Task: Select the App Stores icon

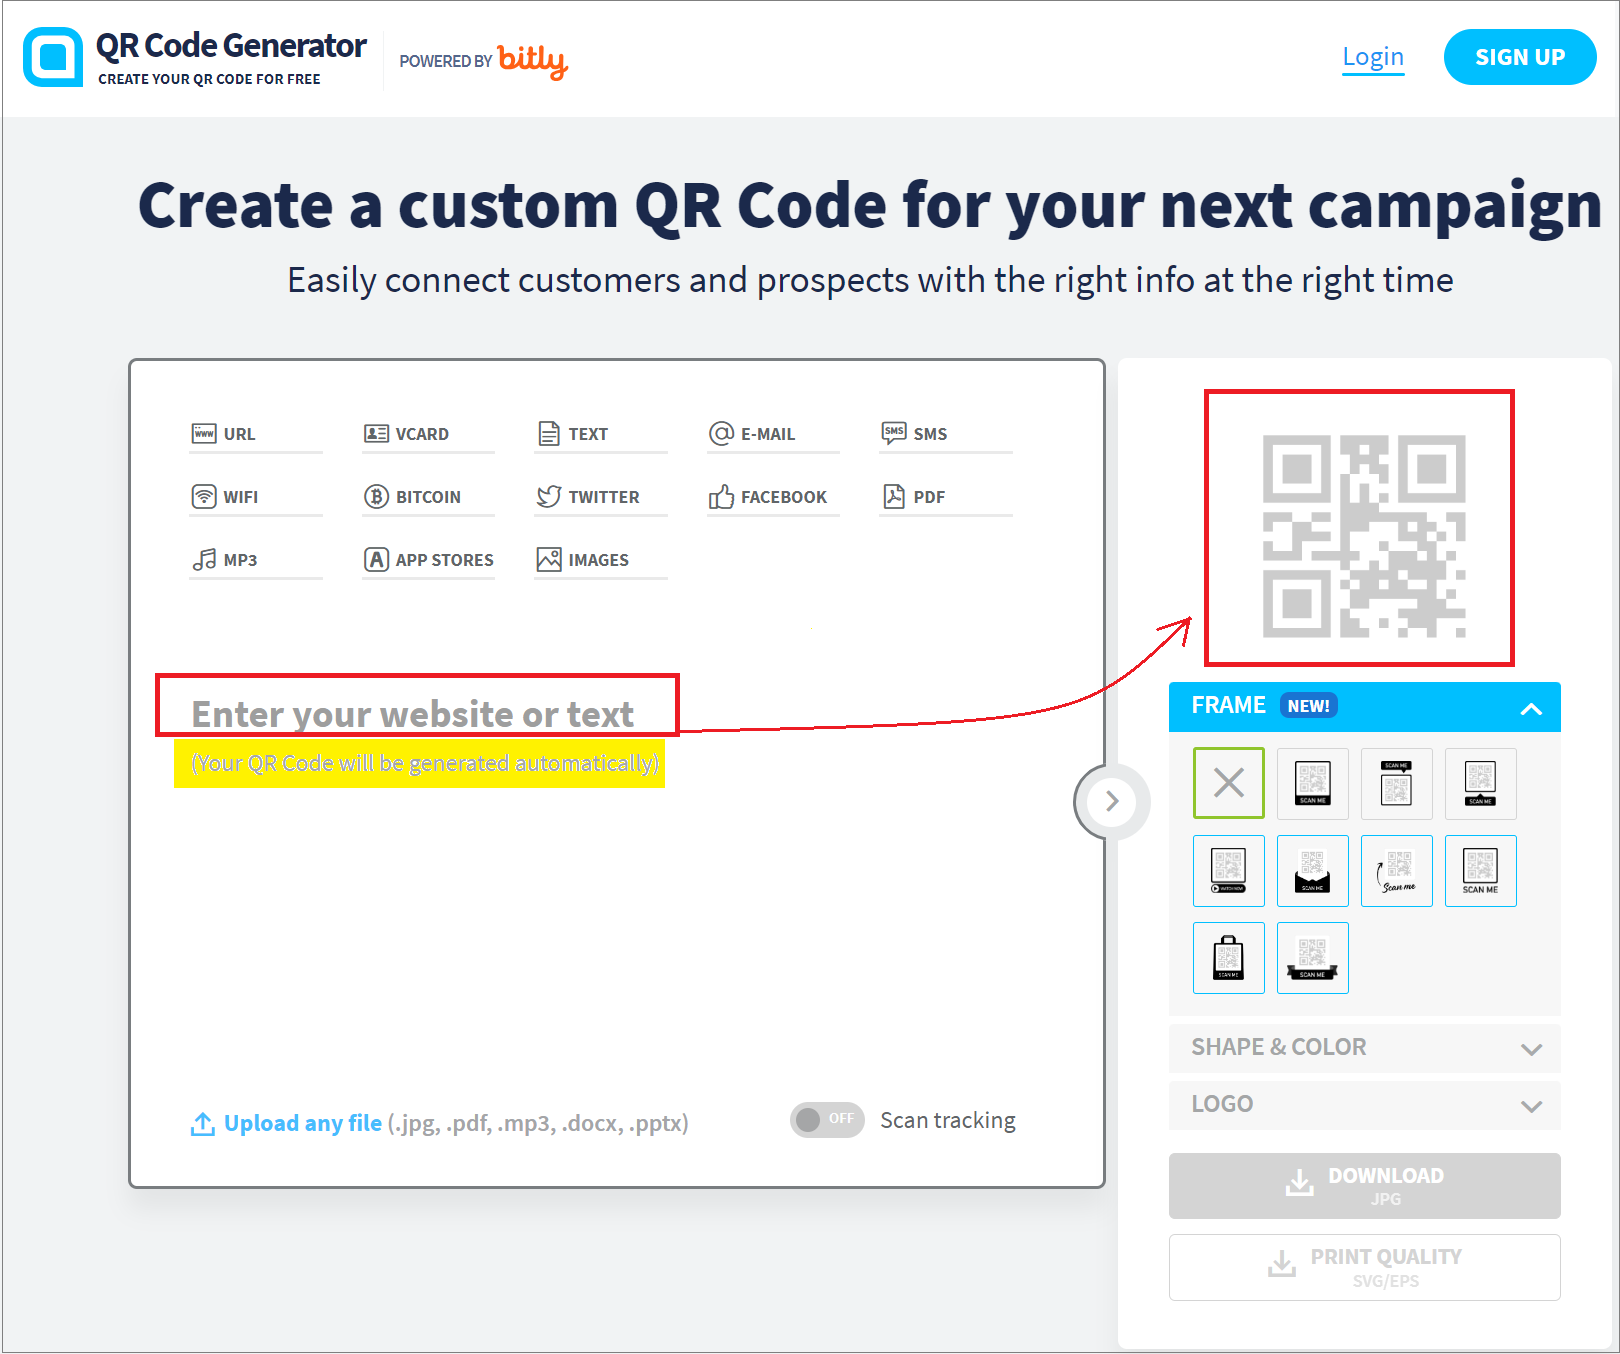Action: pos(376,560)
